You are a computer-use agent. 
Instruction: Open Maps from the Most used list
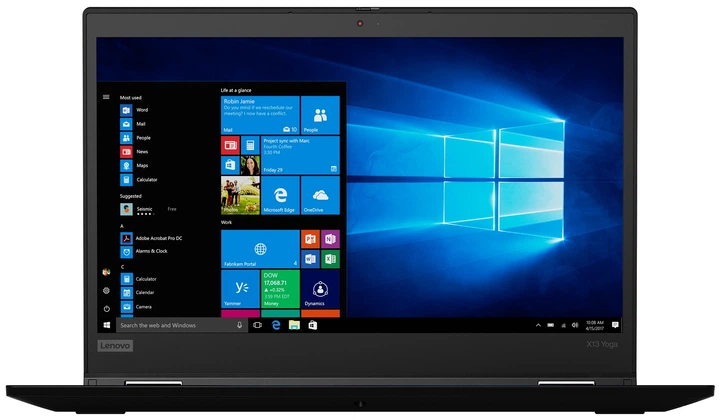pos(134,165)
